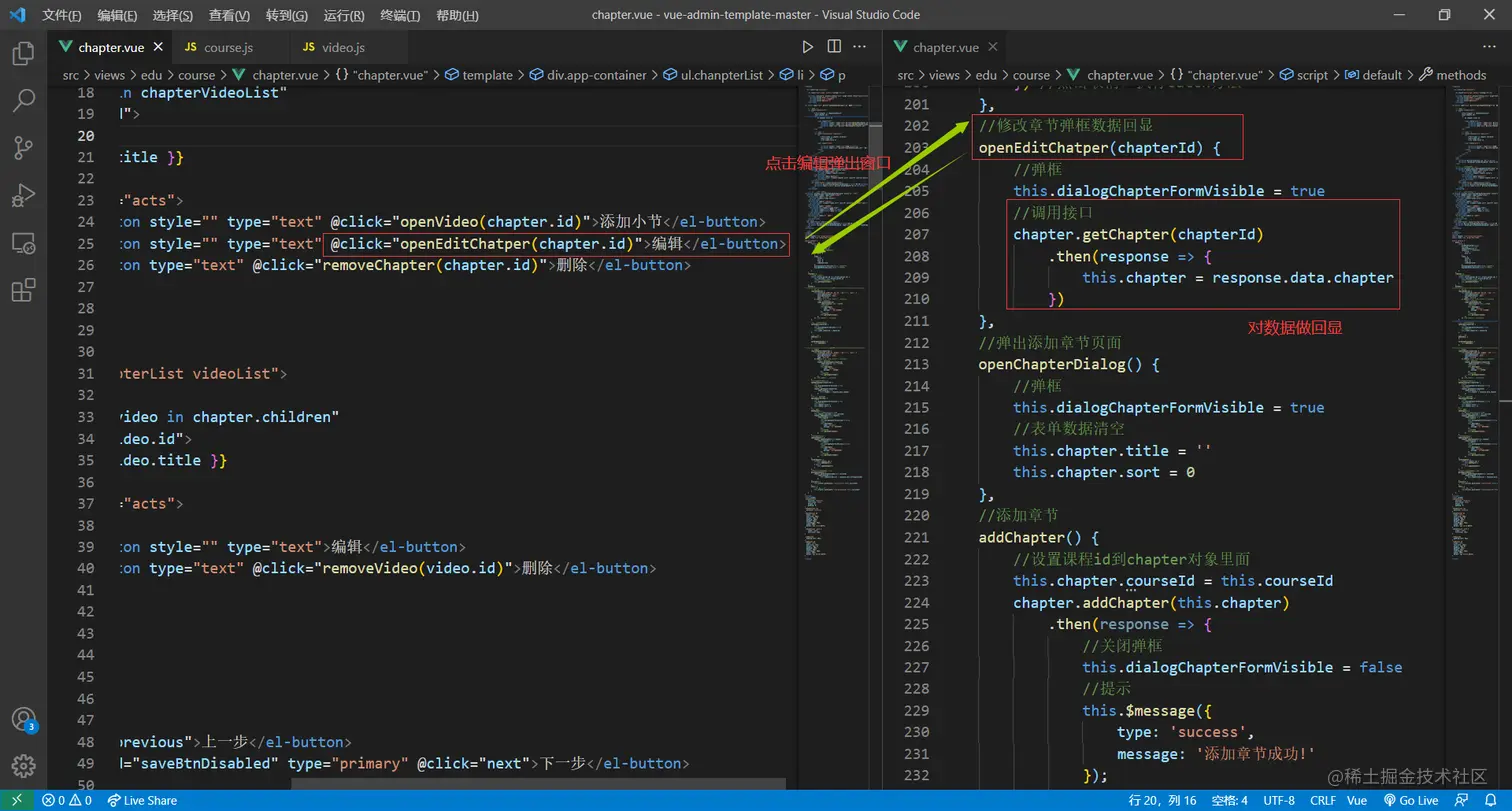Click Live Share in the status bar
Viewport: 1512px width, 811px height.
(142, 800)
